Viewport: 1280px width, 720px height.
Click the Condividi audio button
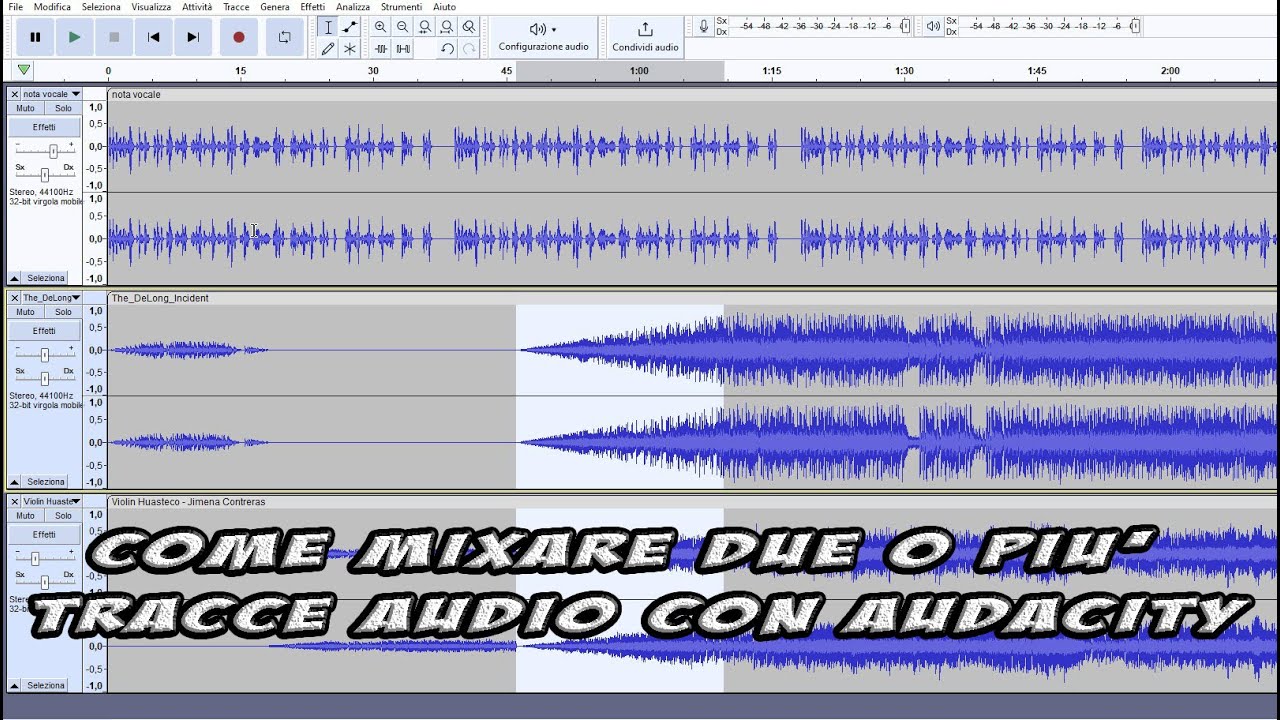click(x=645, y=37)
